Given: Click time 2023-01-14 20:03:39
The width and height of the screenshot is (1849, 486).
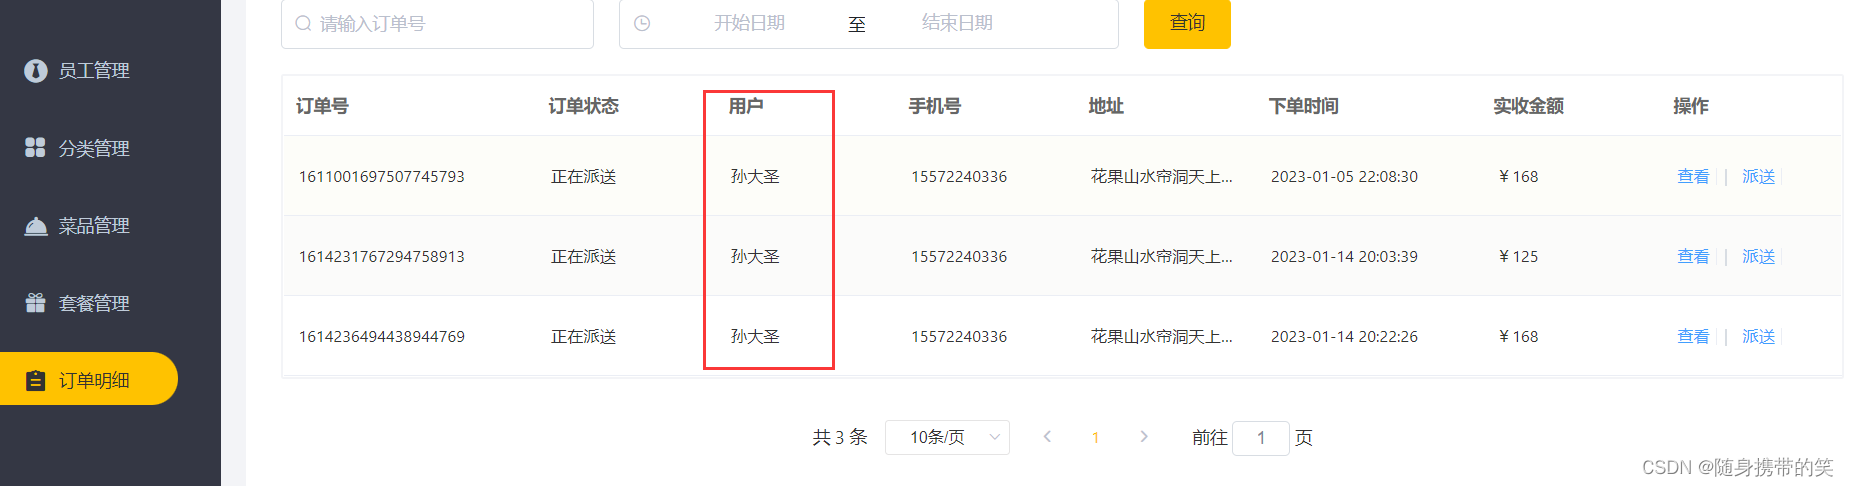Looking at the screenshot, I should [x=1344, y=257].
